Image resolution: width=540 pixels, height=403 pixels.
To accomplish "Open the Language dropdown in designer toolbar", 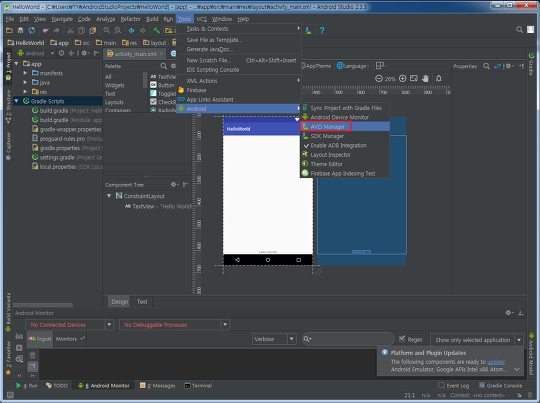I will [353, 66].
